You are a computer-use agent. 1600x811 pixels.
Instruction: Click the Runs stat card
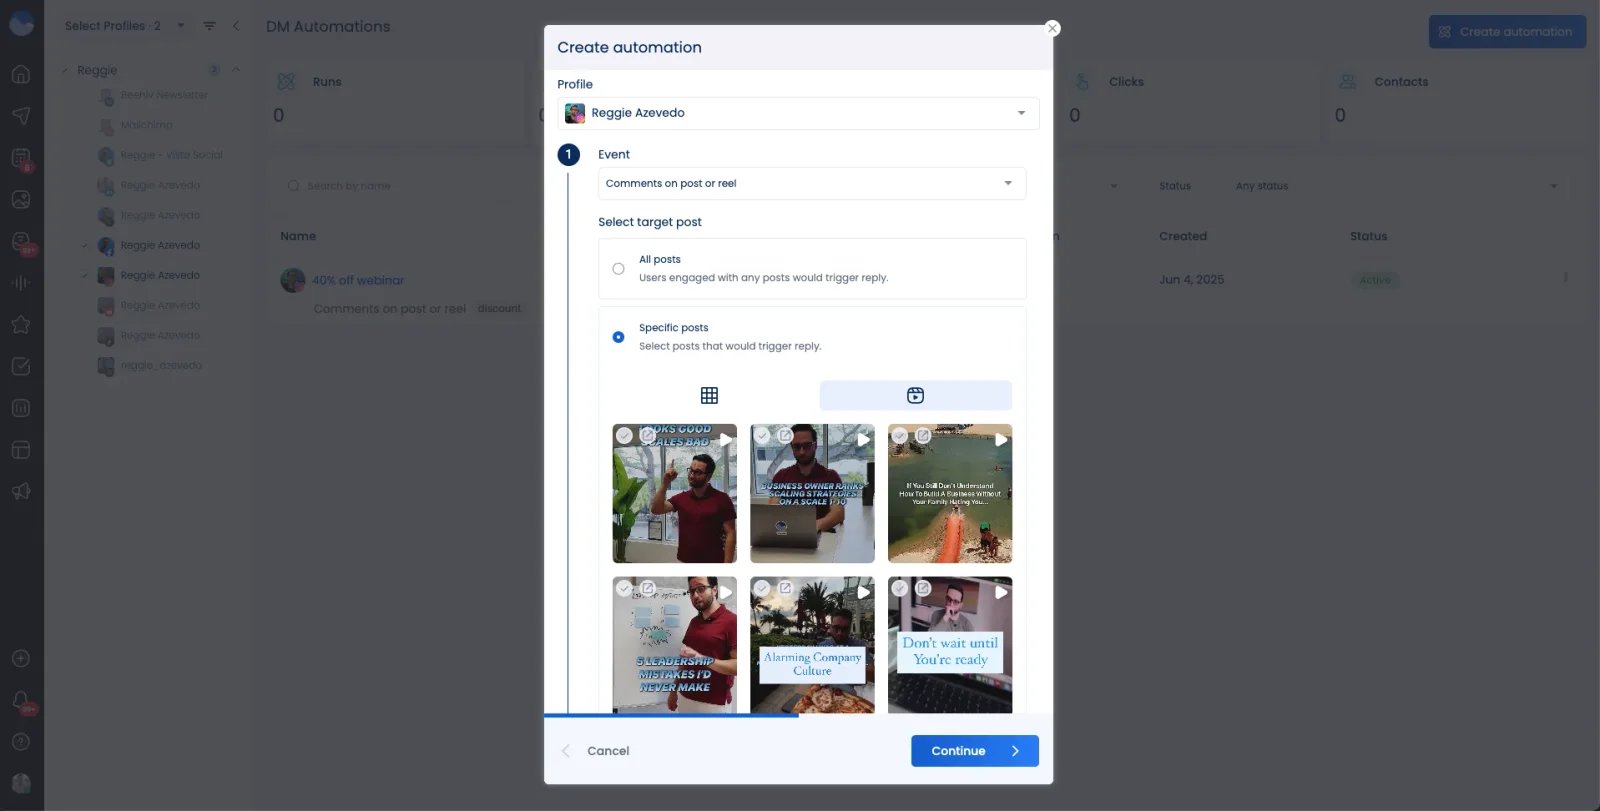(395, 100)
